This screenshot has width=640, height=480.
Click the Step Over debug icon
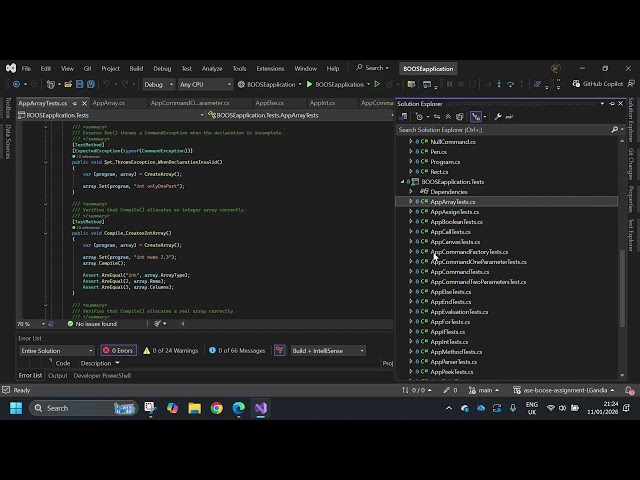point(510,84)
